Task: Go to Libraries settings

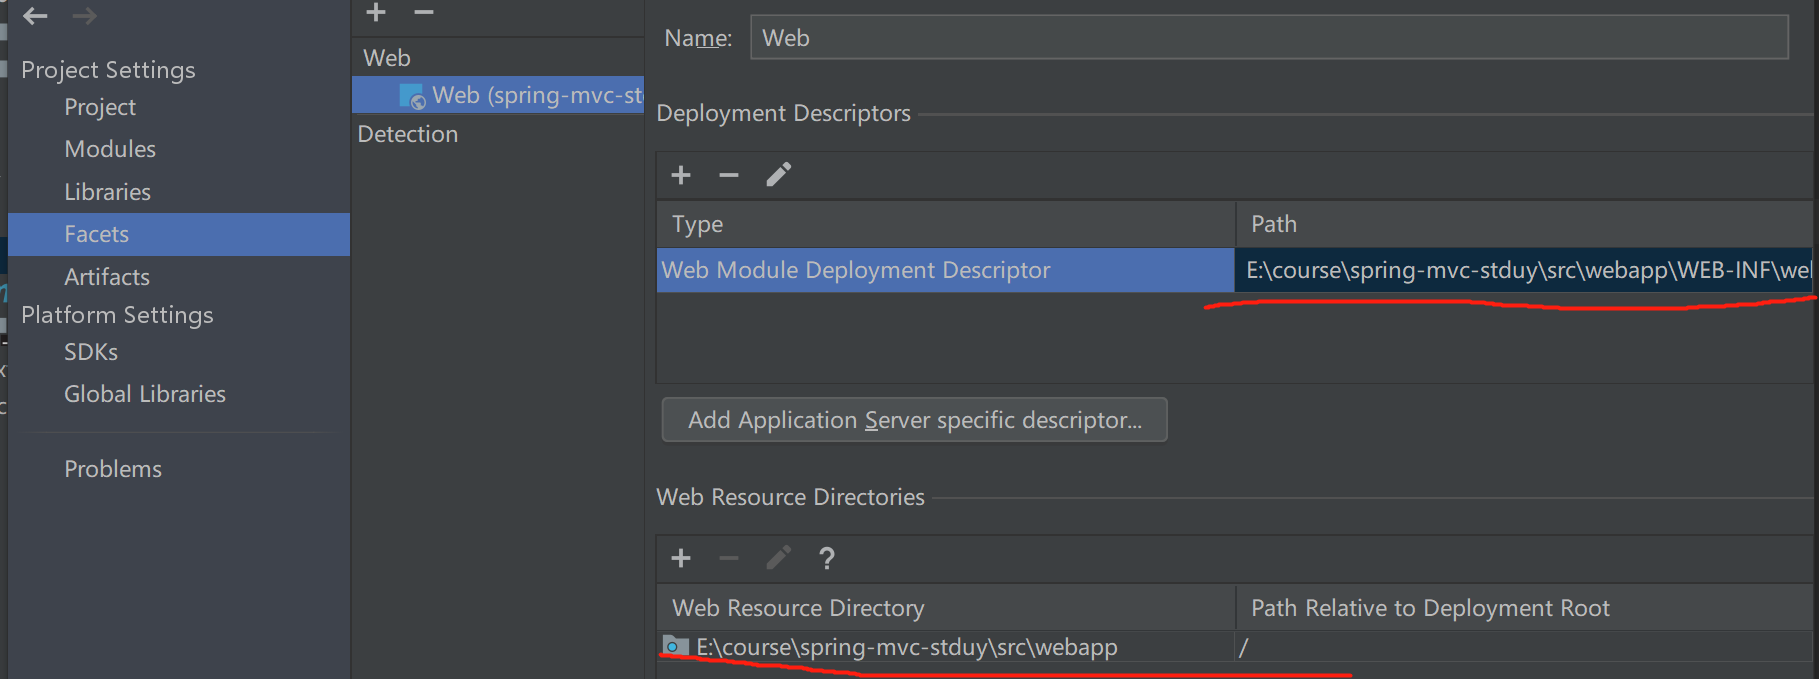Action: [107, 192]
